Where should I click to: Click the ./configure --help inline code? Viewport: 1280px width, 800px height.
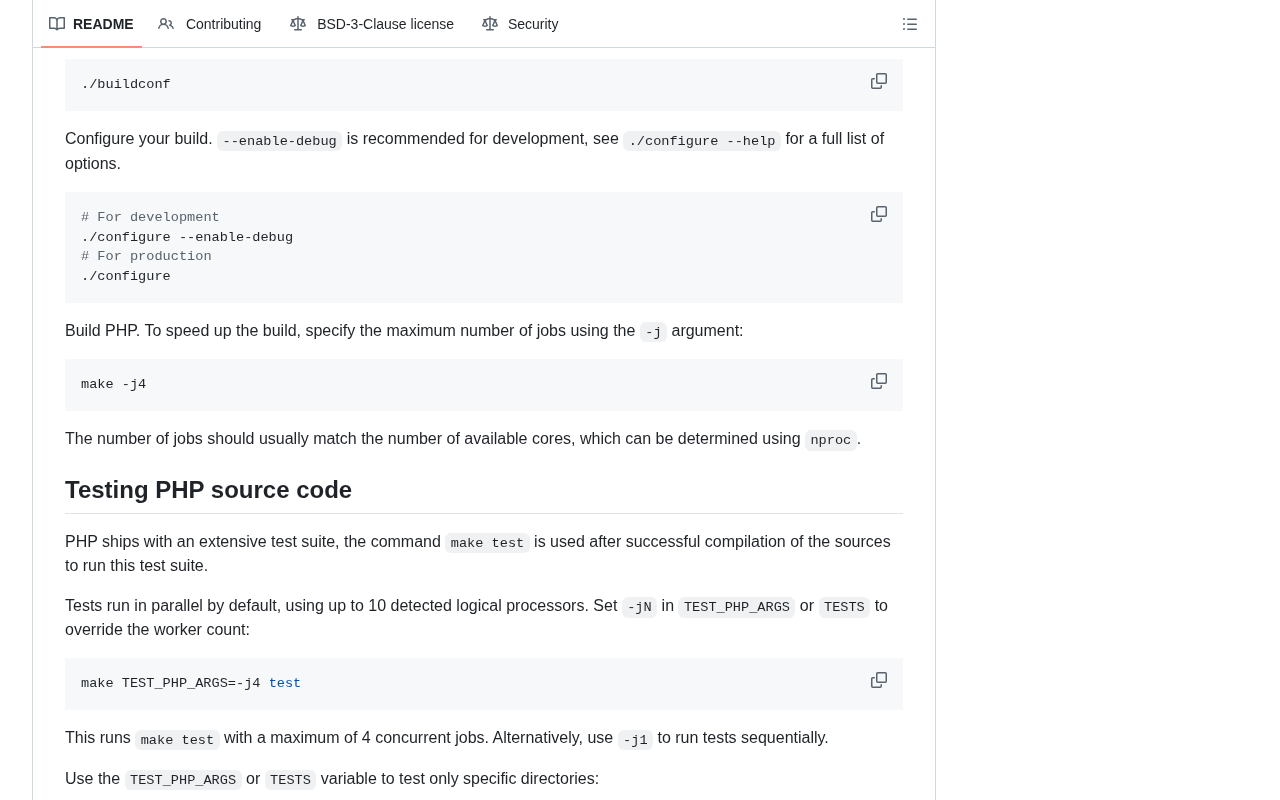pos(702,141)
